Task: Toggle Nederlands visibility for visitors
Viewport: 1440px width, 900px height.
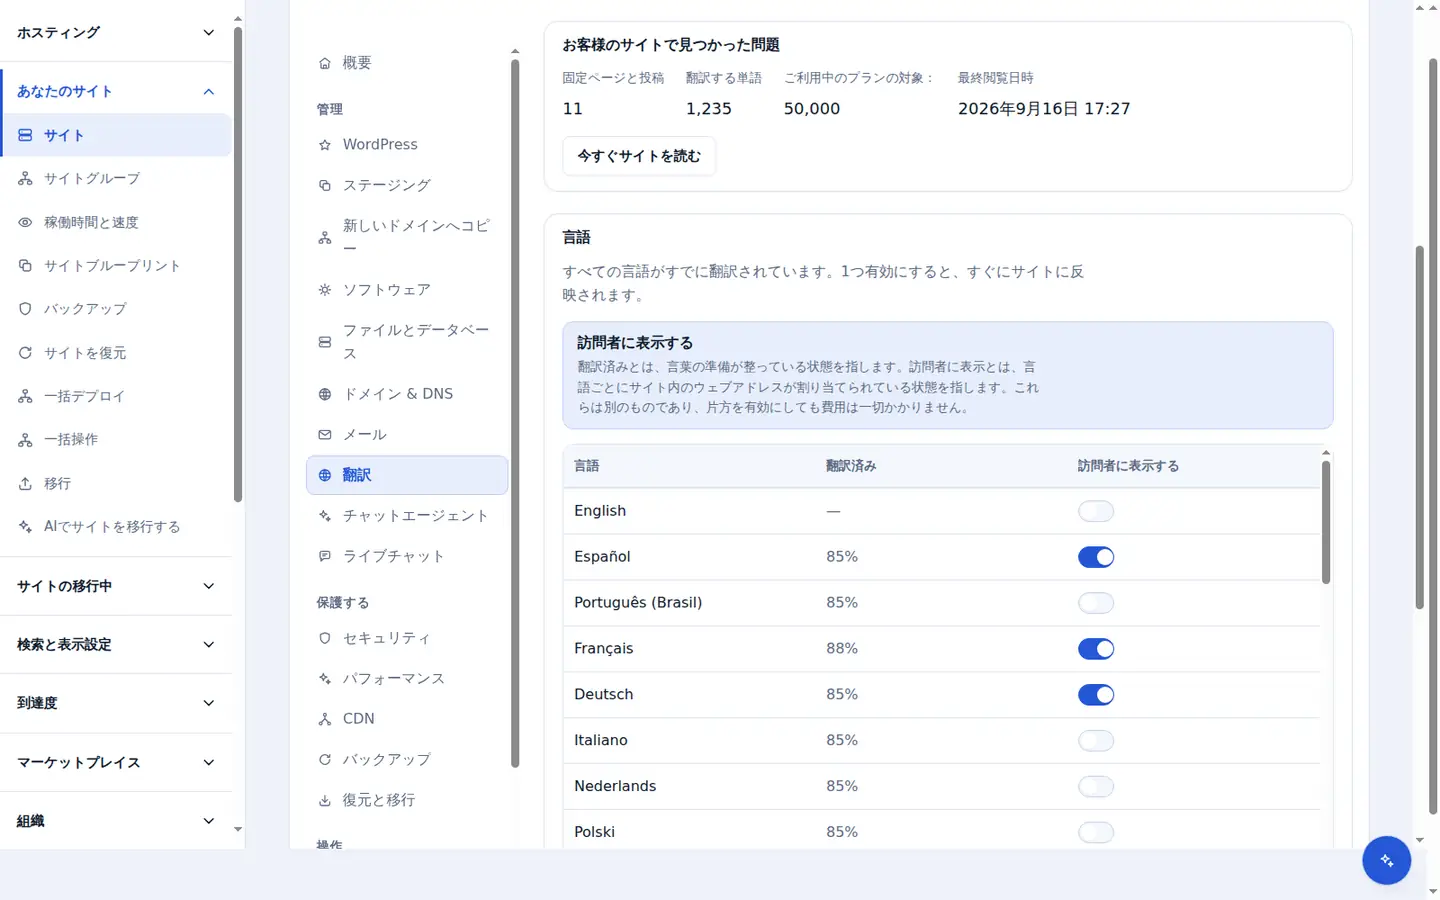Action: click(x=1096, y=787)
